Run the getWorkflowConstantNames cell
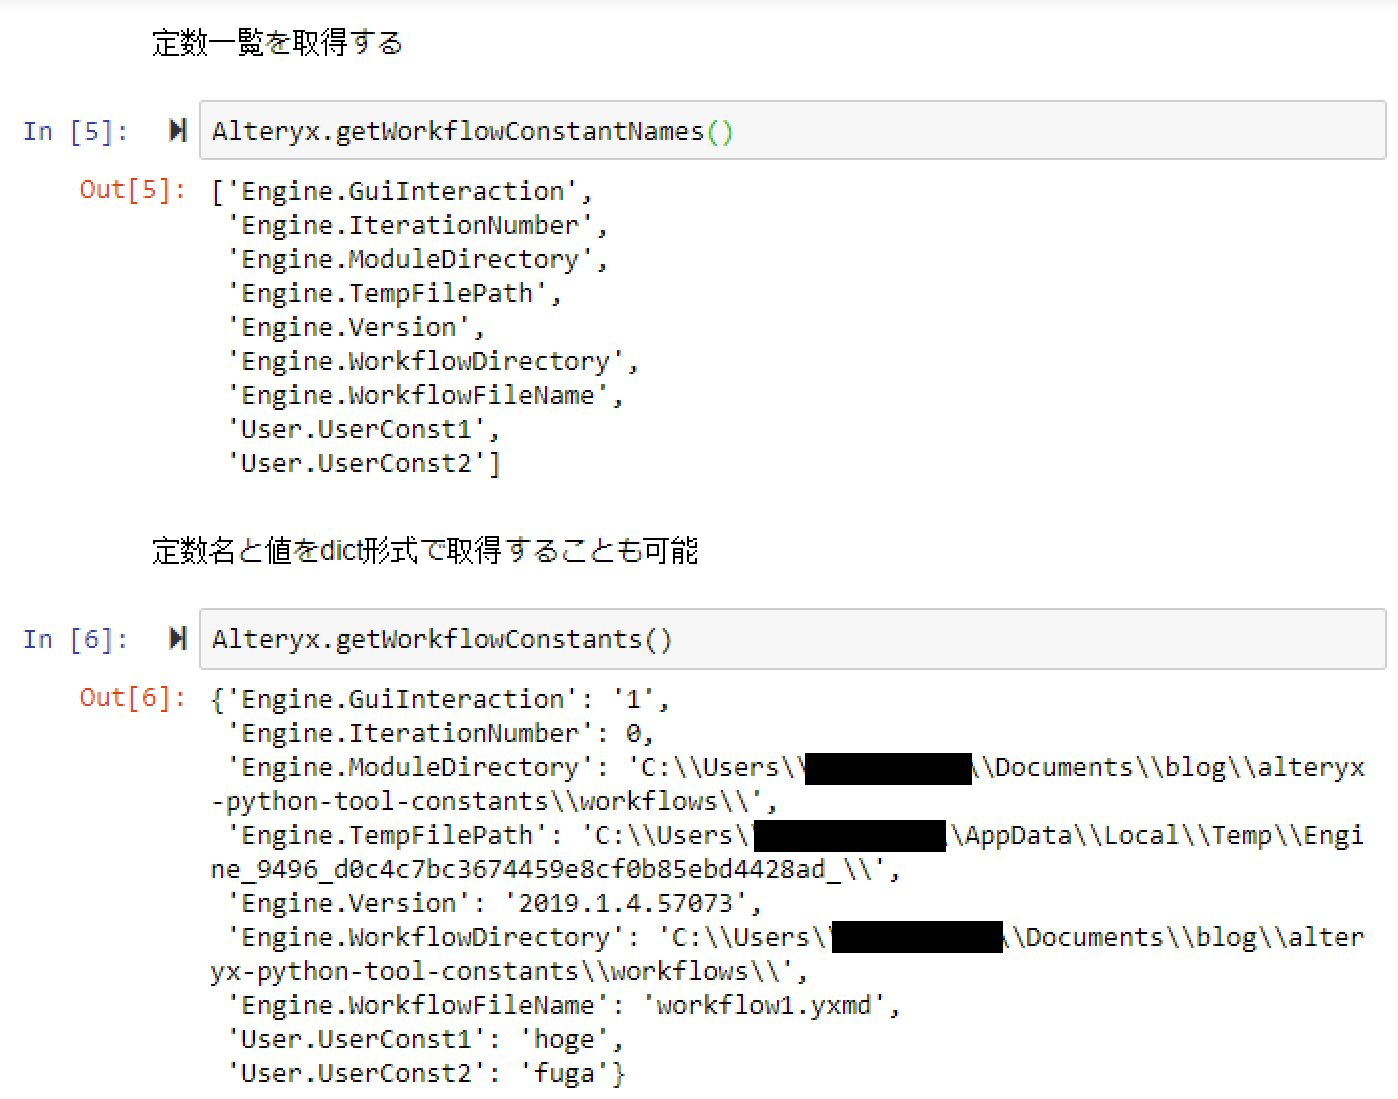The width and height of the screenshot is (1398, 1099). click(178, 131)
